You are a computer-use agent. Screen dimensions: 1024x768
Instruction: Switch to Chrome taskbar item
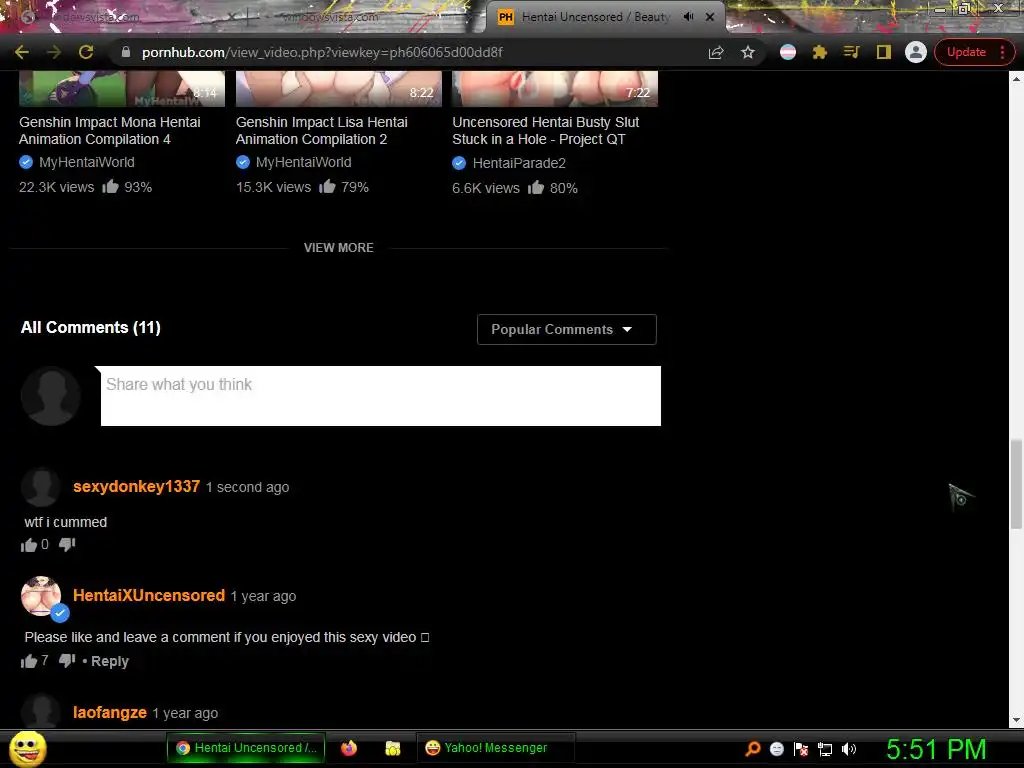coord(246,748)
